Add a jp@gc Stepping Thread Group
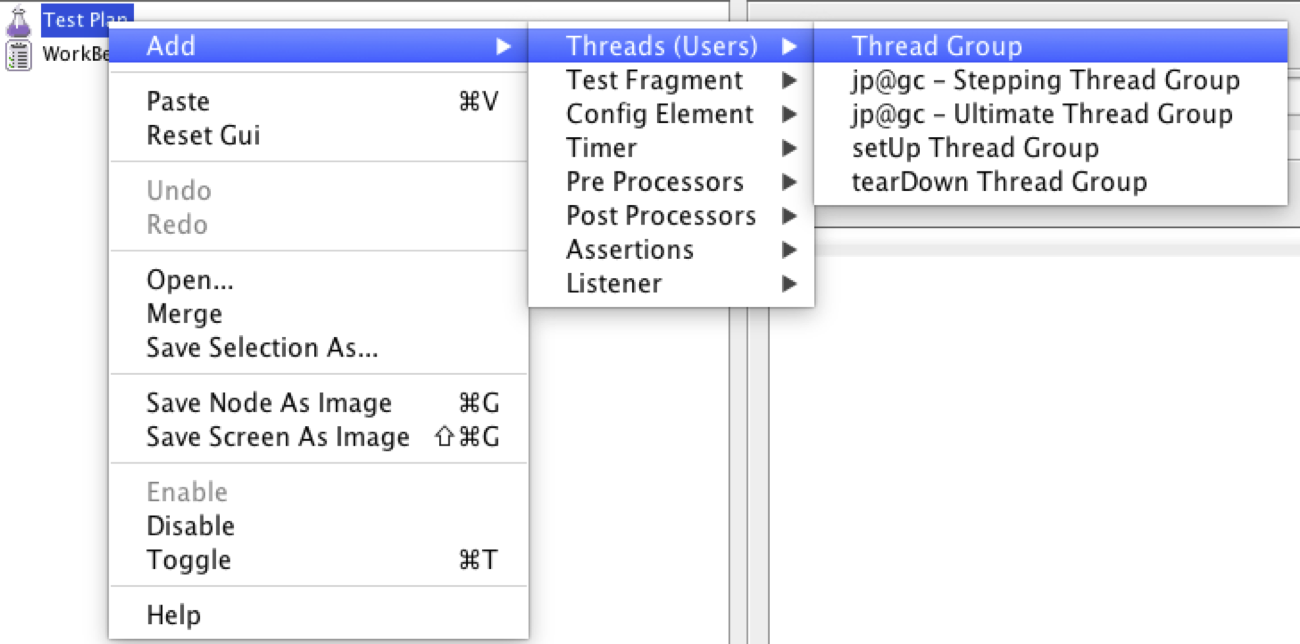This screenshot has height=644, width=1300. tap(1045, 81)
